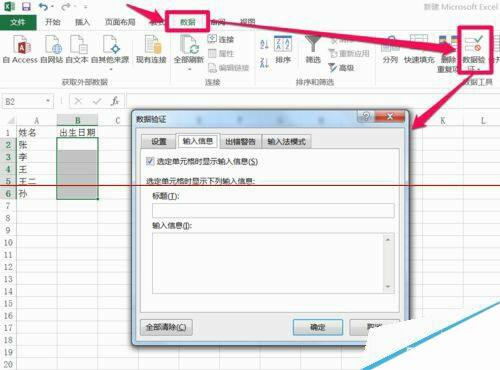Import data with 自文本 icon

[x=78, y=45]
